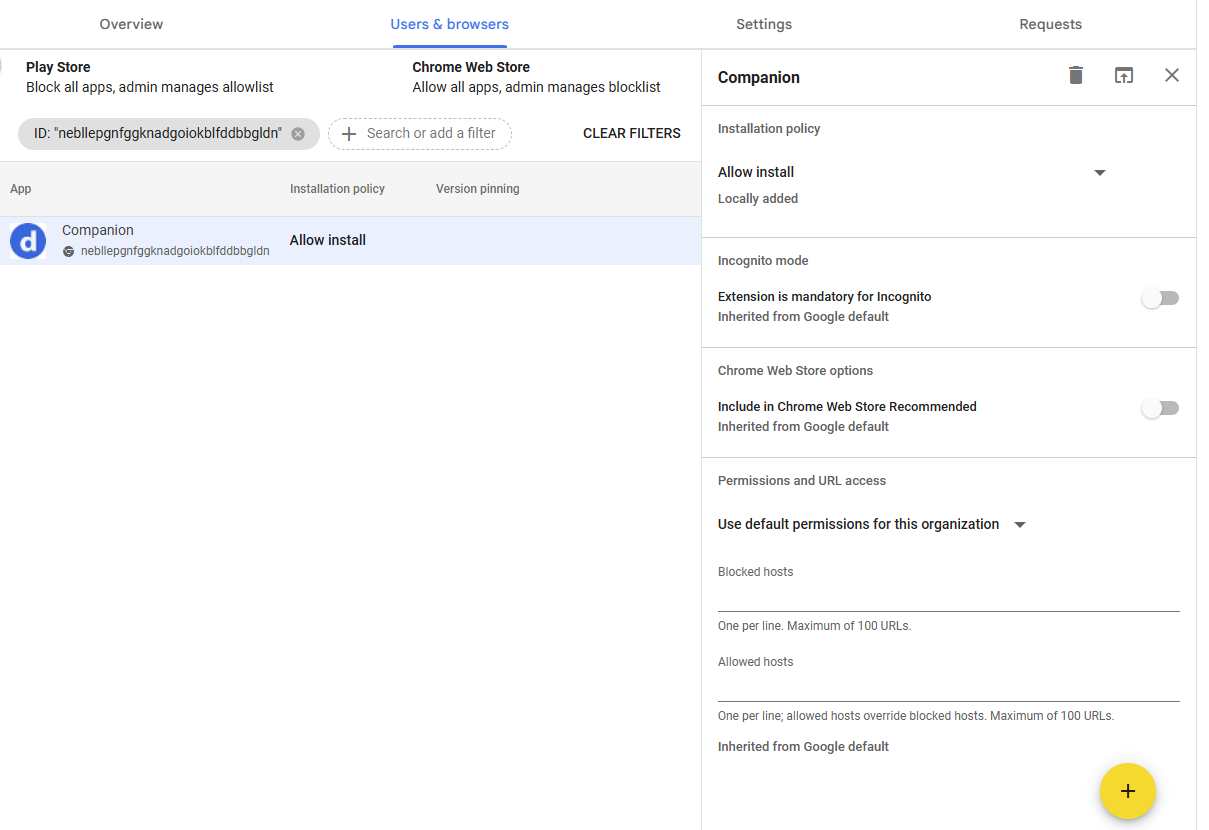The width and height of the screenshot is (1209, 830).
Task: Delete the Companion extension with trash icon
Action: point(1076,76)
